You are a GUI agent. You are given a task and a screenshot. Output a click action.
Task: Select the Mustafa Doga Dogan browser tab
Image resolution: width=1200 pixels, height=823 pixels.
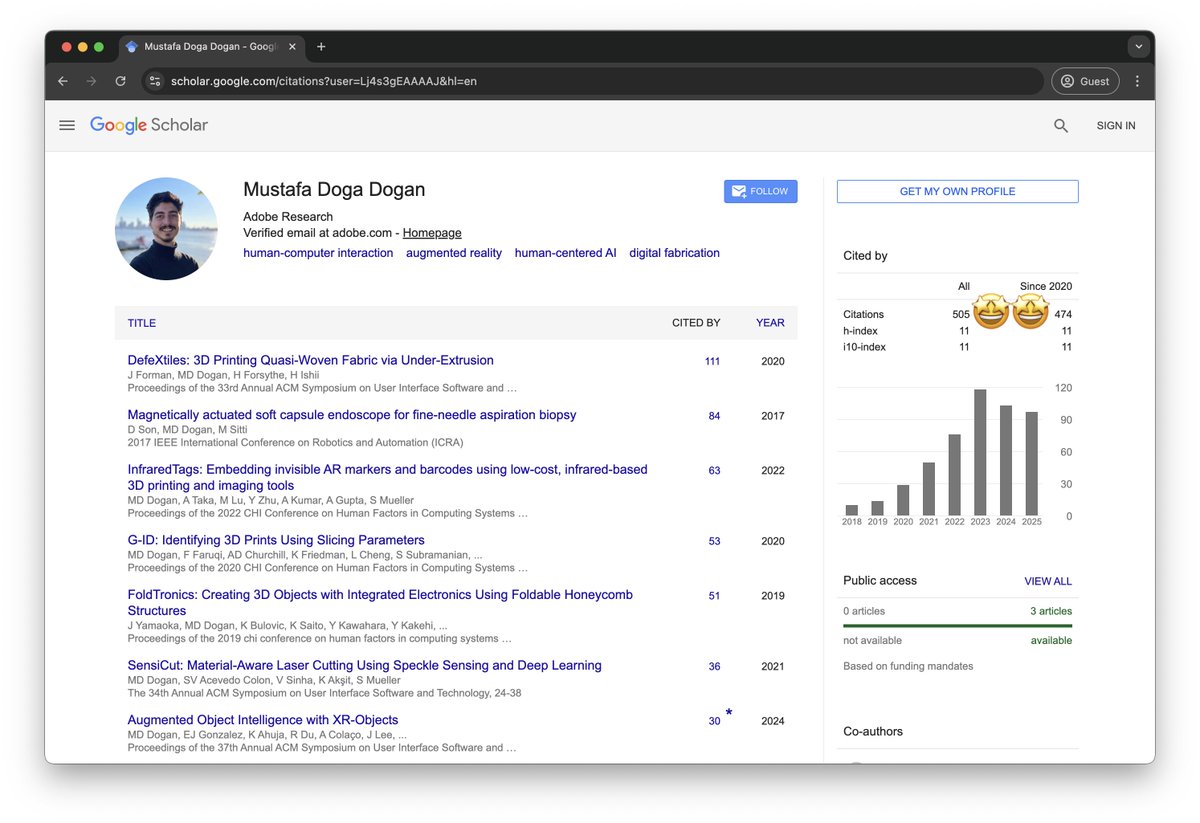point(210,47)
